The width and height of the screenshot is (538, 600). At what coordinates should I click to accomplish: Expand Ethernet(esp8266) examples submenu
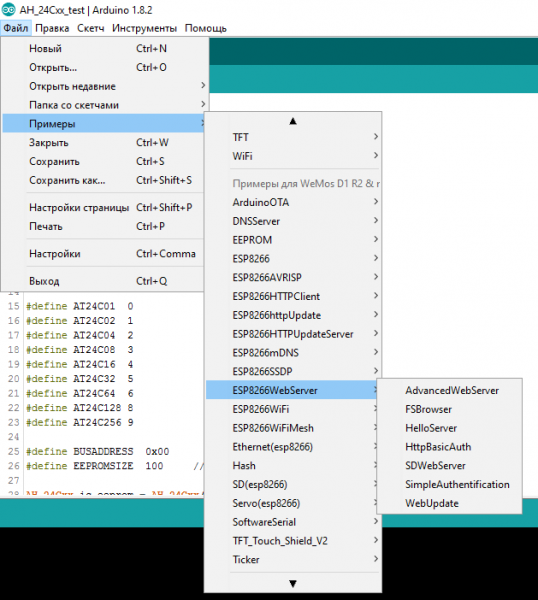(x=292, y=447)
